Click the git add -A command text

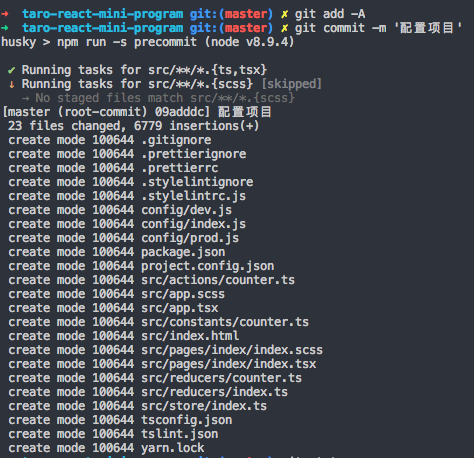point(330,14)
